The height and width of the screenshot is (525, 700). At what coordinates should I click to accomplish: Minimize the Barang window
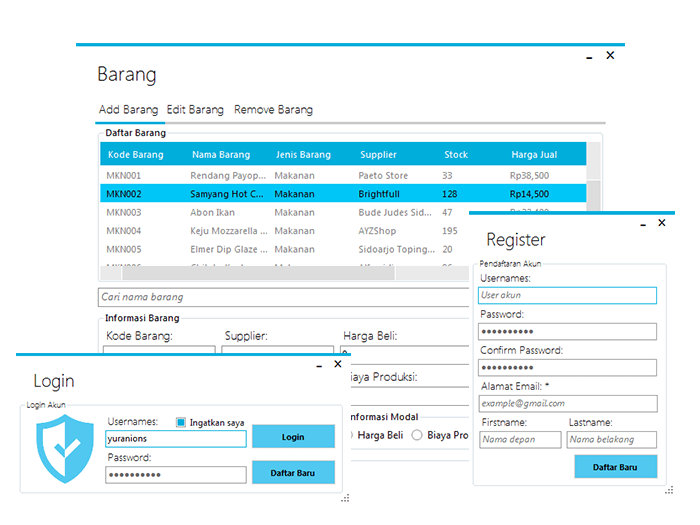pos(589,57)
